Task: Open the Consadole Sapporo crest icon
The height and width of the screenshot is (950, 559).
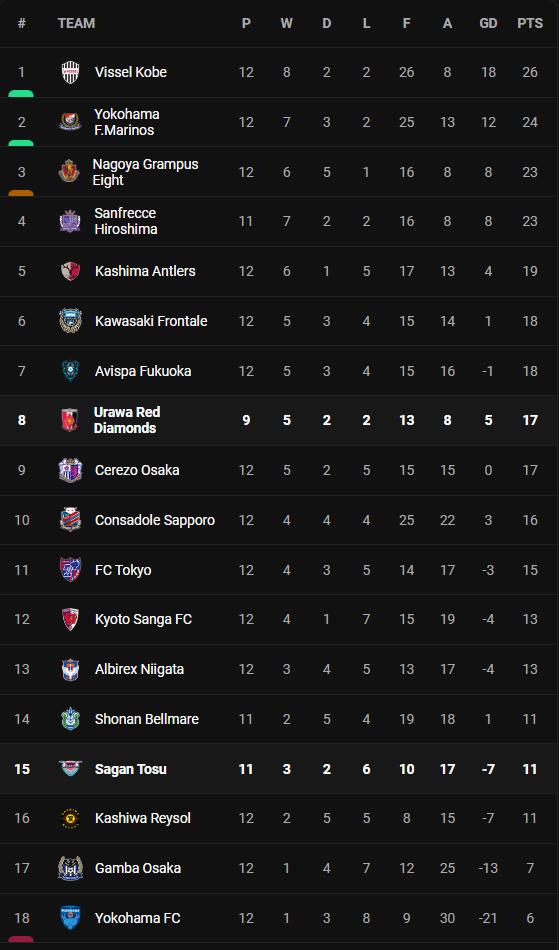Action: click(70, 520)
